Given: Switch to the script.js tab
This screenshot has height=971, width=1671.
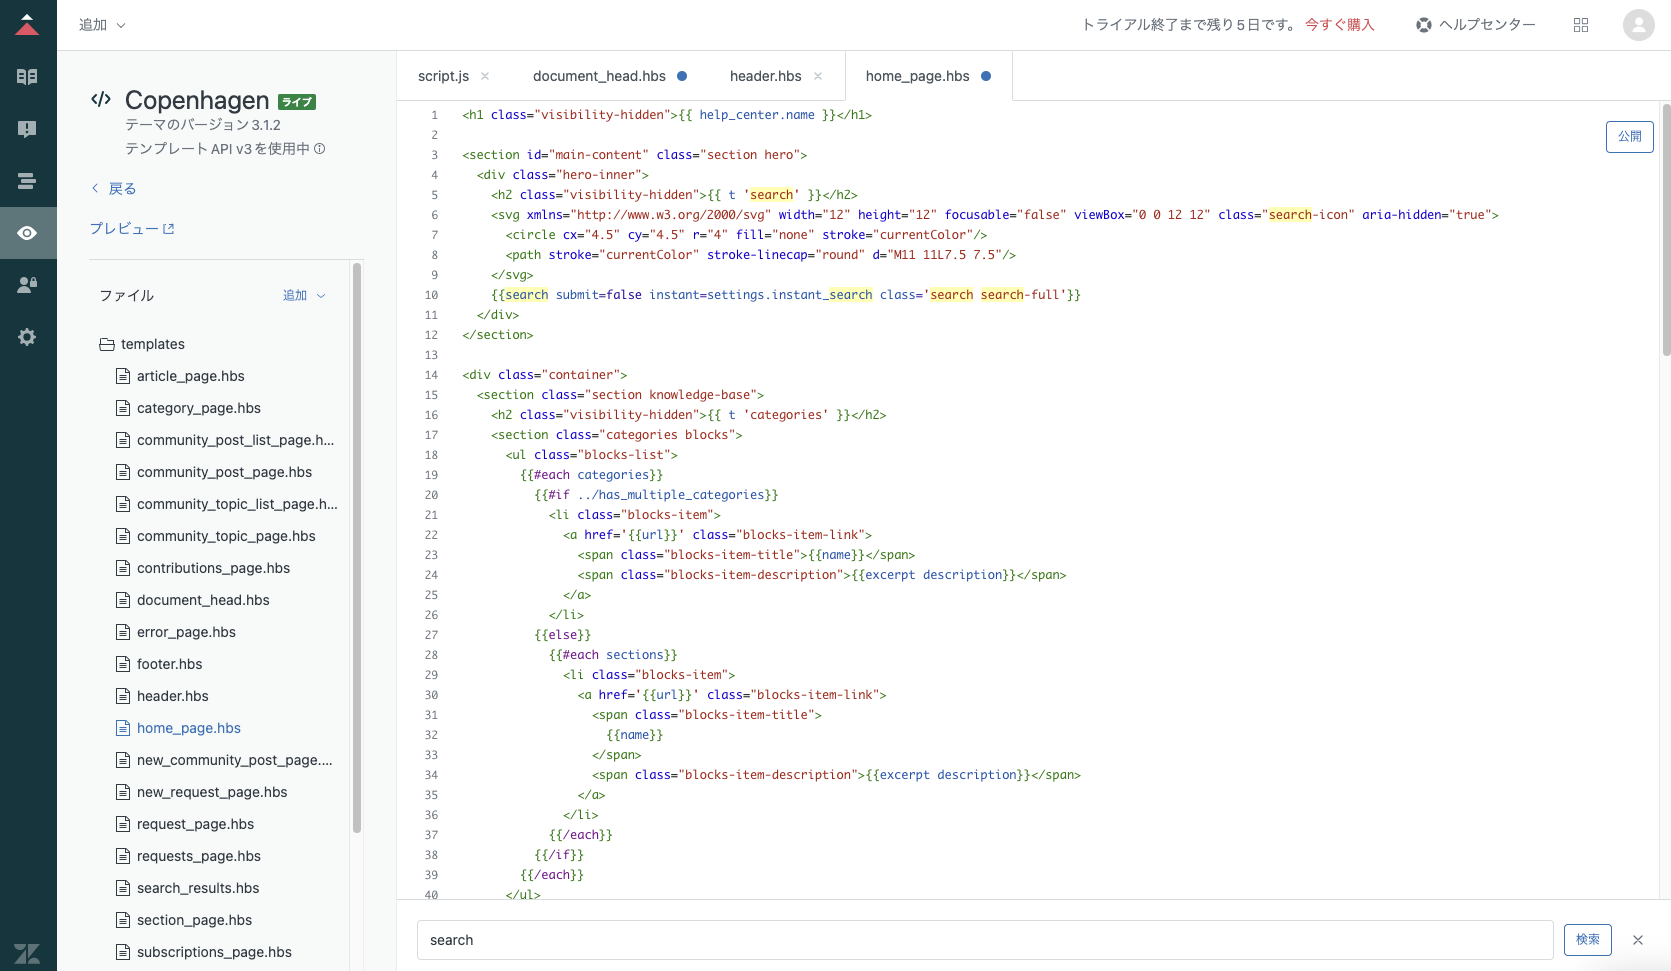Looking at the screenshot, I should click(x=443, y=76).
